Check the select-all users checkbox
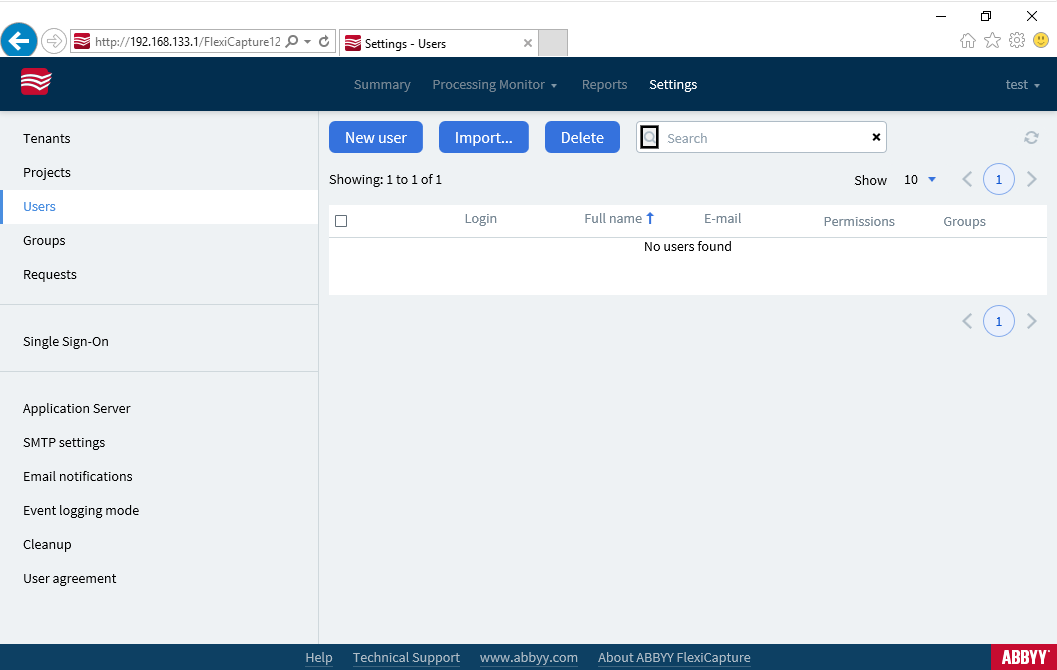 tap(341, 221)
